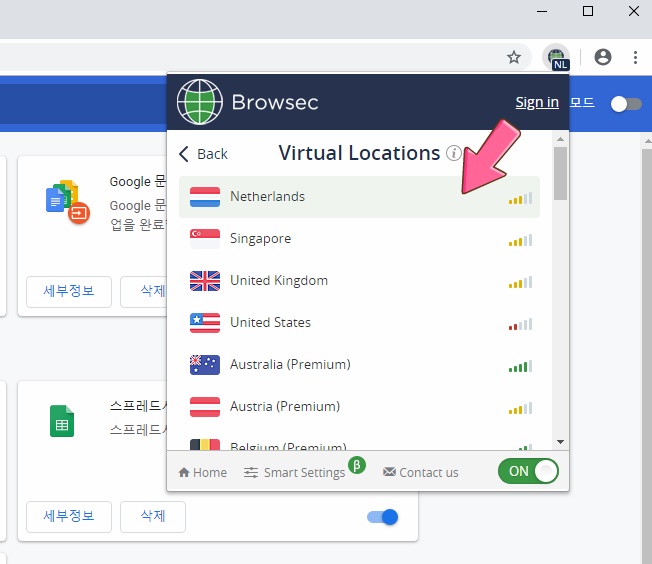Click the green Sheets extension icon
Screen dimensions: 652x564
coord(62,421)
